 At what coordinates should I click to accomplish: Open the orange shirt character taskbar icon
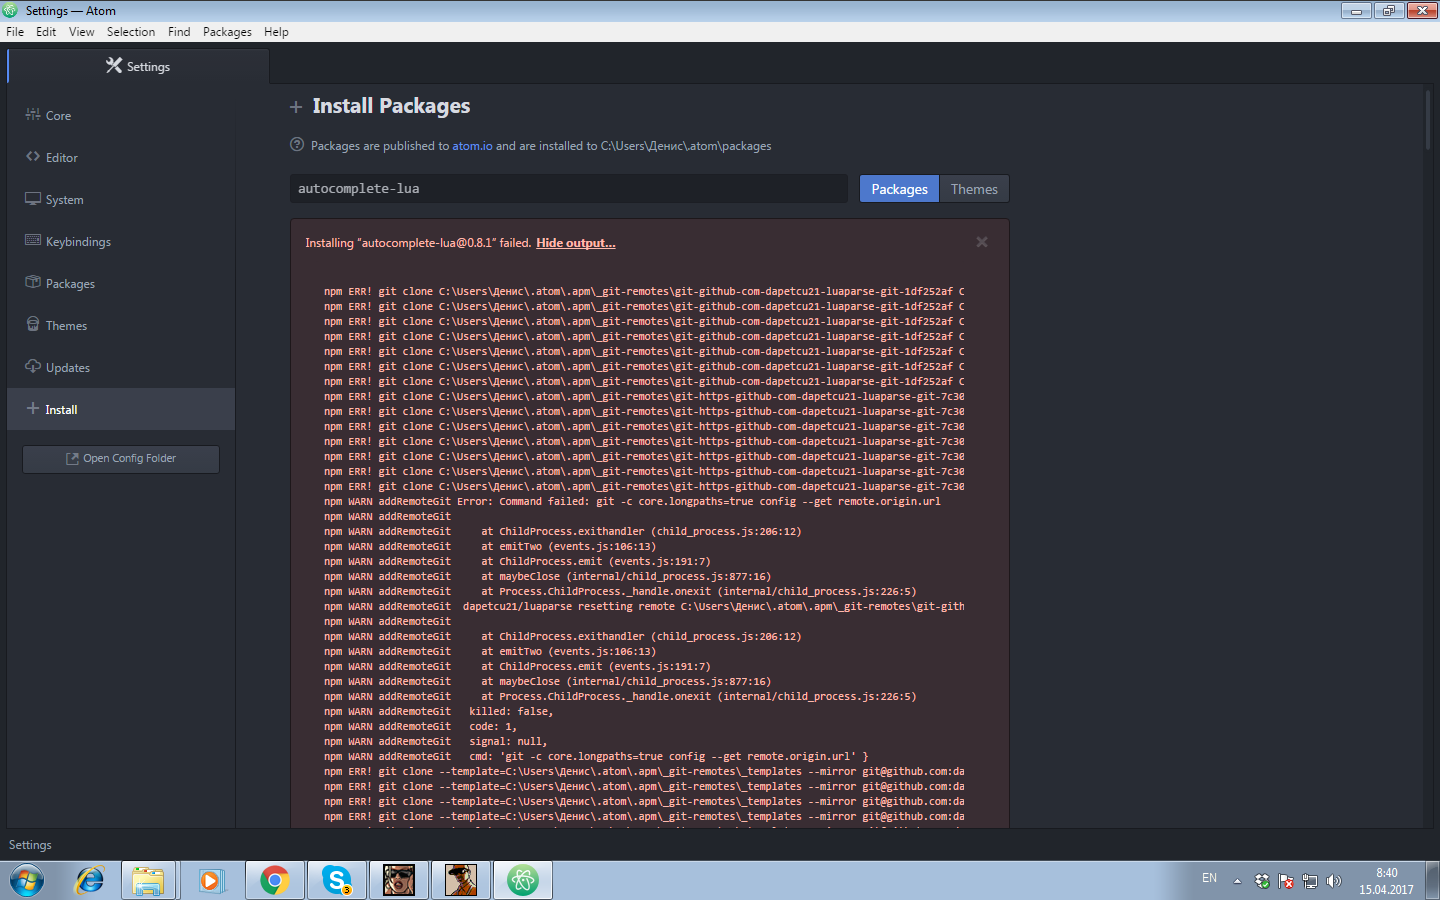461,881
